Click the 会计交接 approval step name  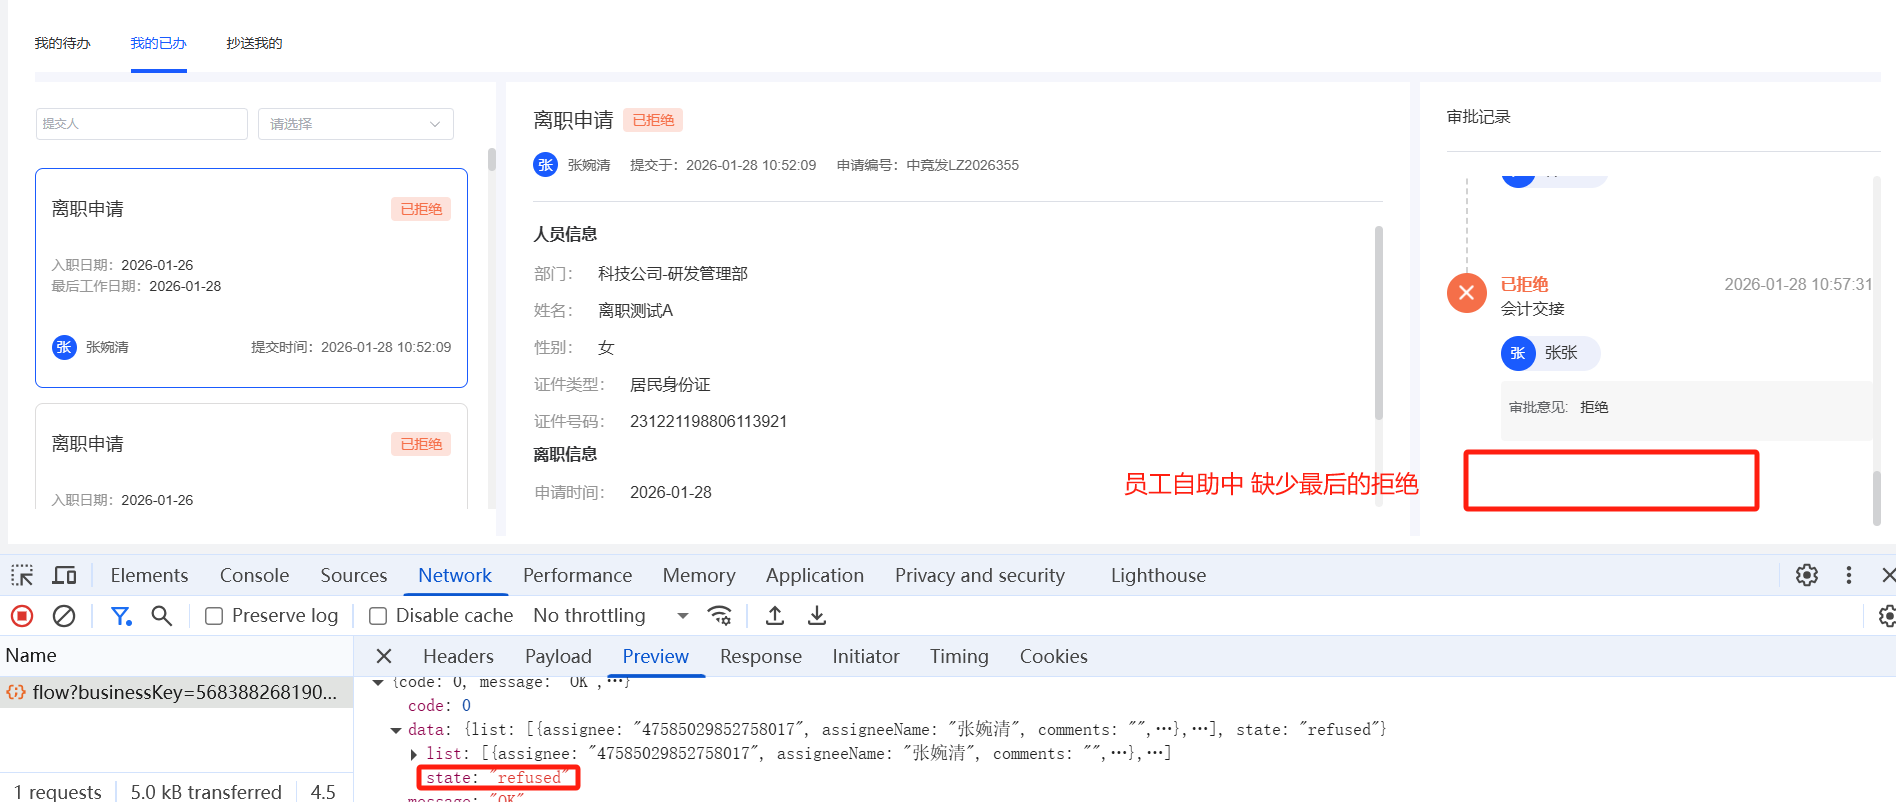pos(1532,309)
